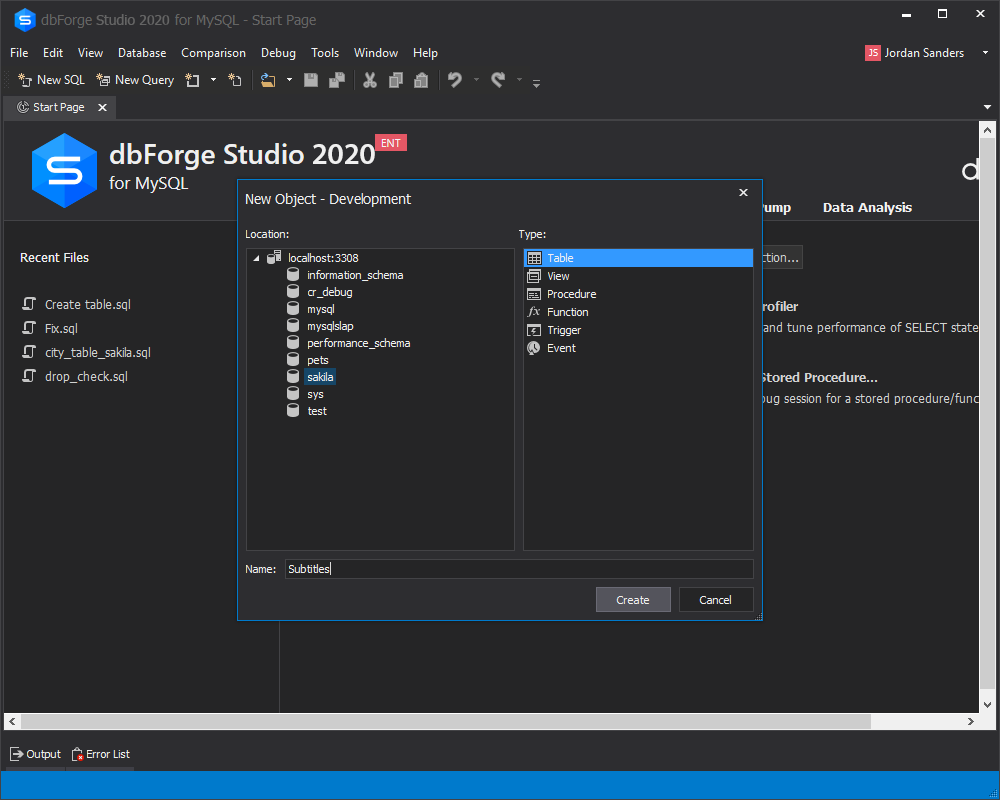
Task: Open the Jordan Sanders account dropdown
Action: click(x=985, y=53)
